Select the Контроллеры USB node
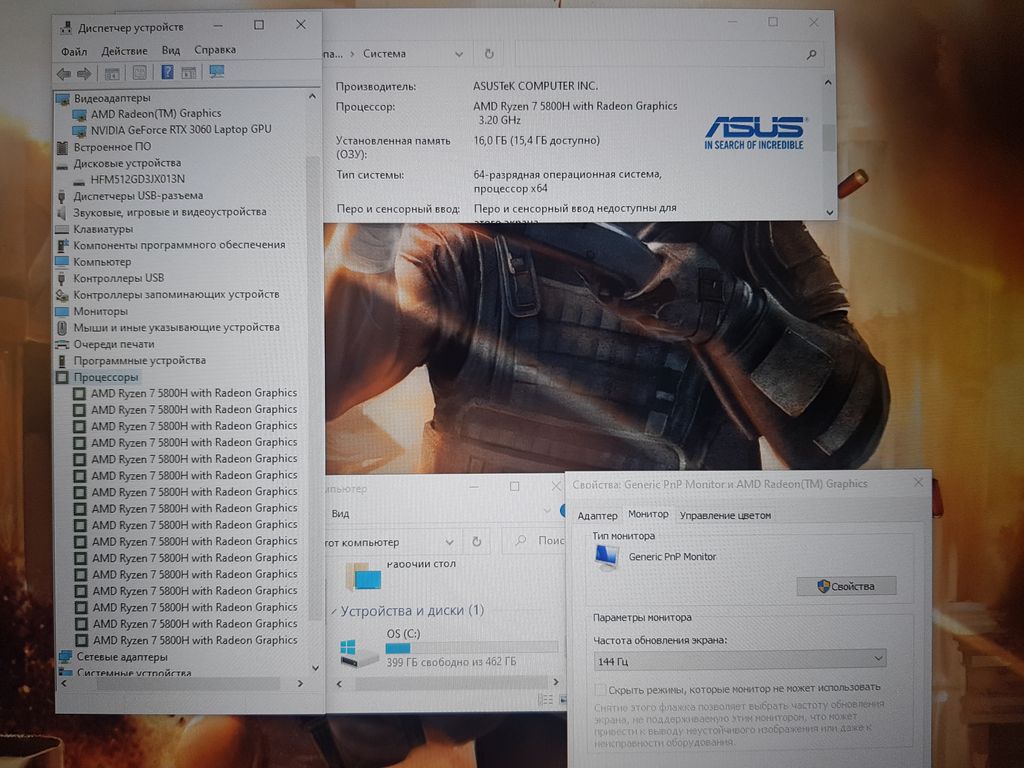This screenshot has width=1024, height=768. pos(118,278)
